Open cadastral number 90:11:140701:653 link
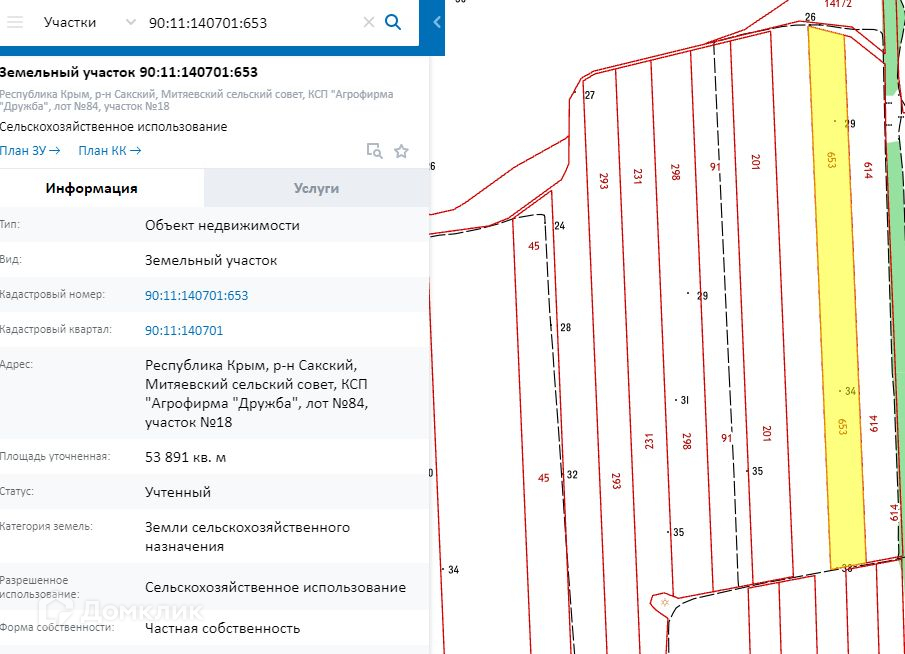Image resolution: width=905 pixels, height=654 pixels. pyautogui.click(x=196, y=296)
